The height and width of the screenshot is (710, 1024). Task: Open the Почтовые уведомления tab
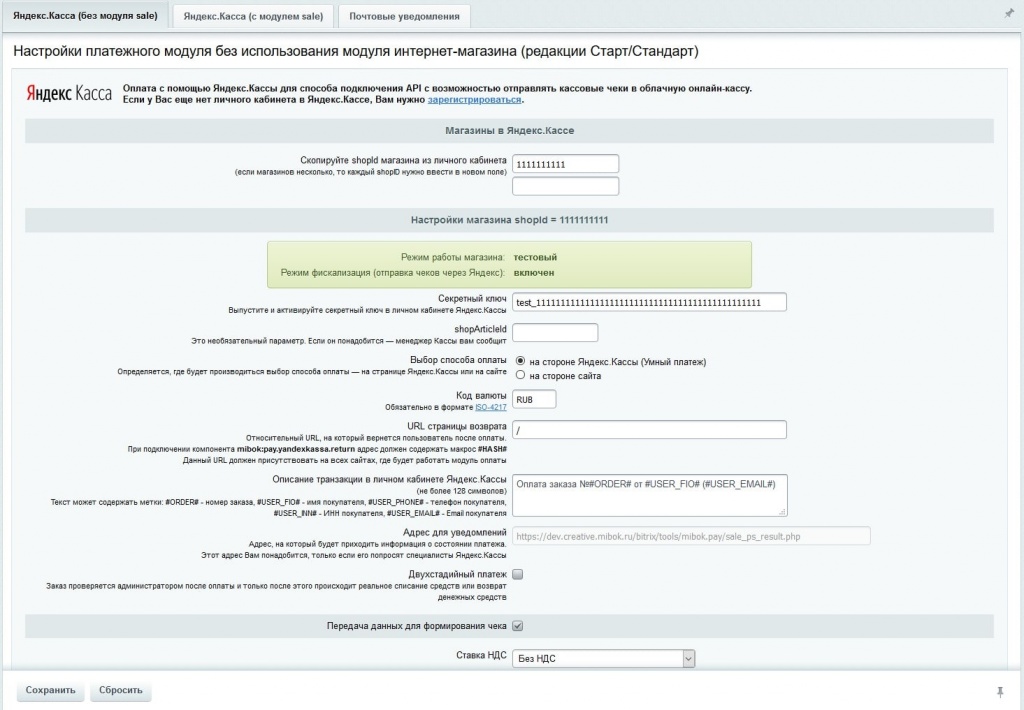[x=404, y=16]
